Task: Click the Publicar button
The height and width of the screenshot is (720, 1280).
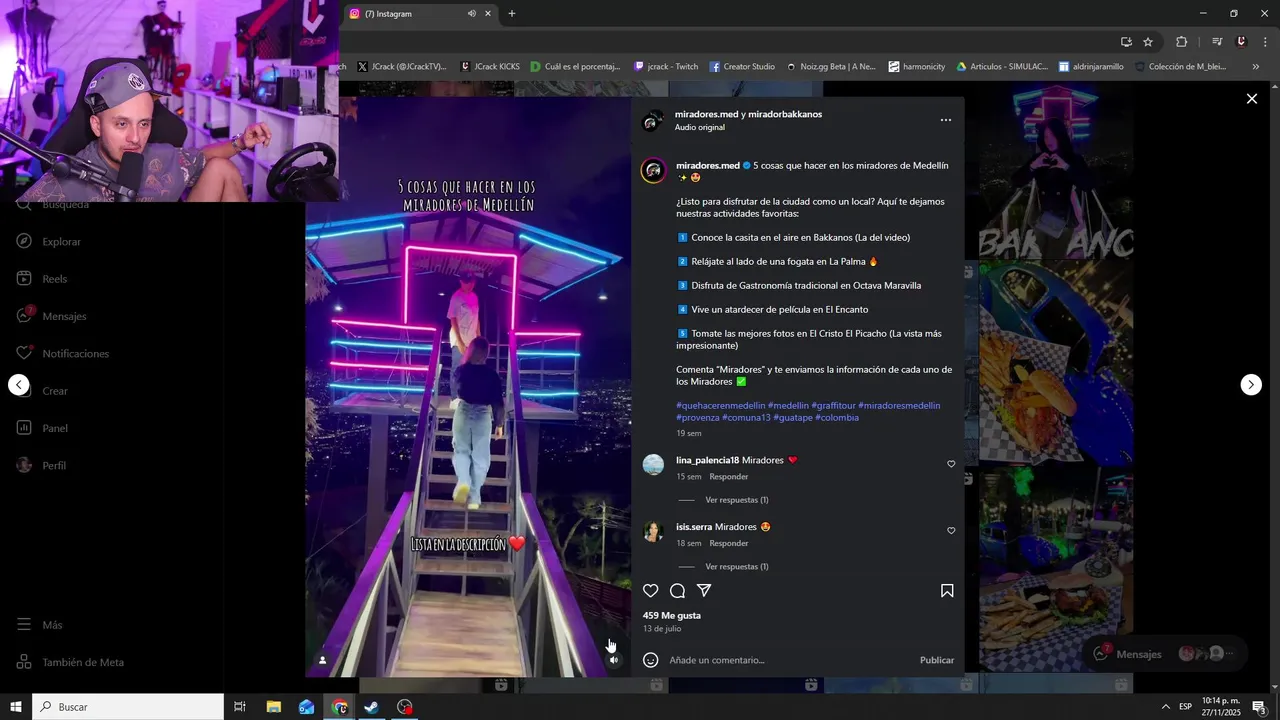Action: point(937,660)
